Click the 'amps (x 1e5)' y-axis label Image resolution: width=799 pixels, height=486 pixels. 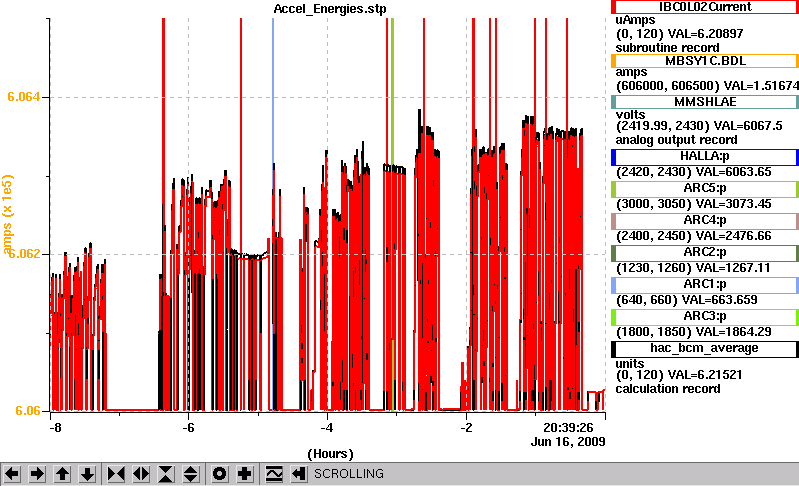click(7, 214)
